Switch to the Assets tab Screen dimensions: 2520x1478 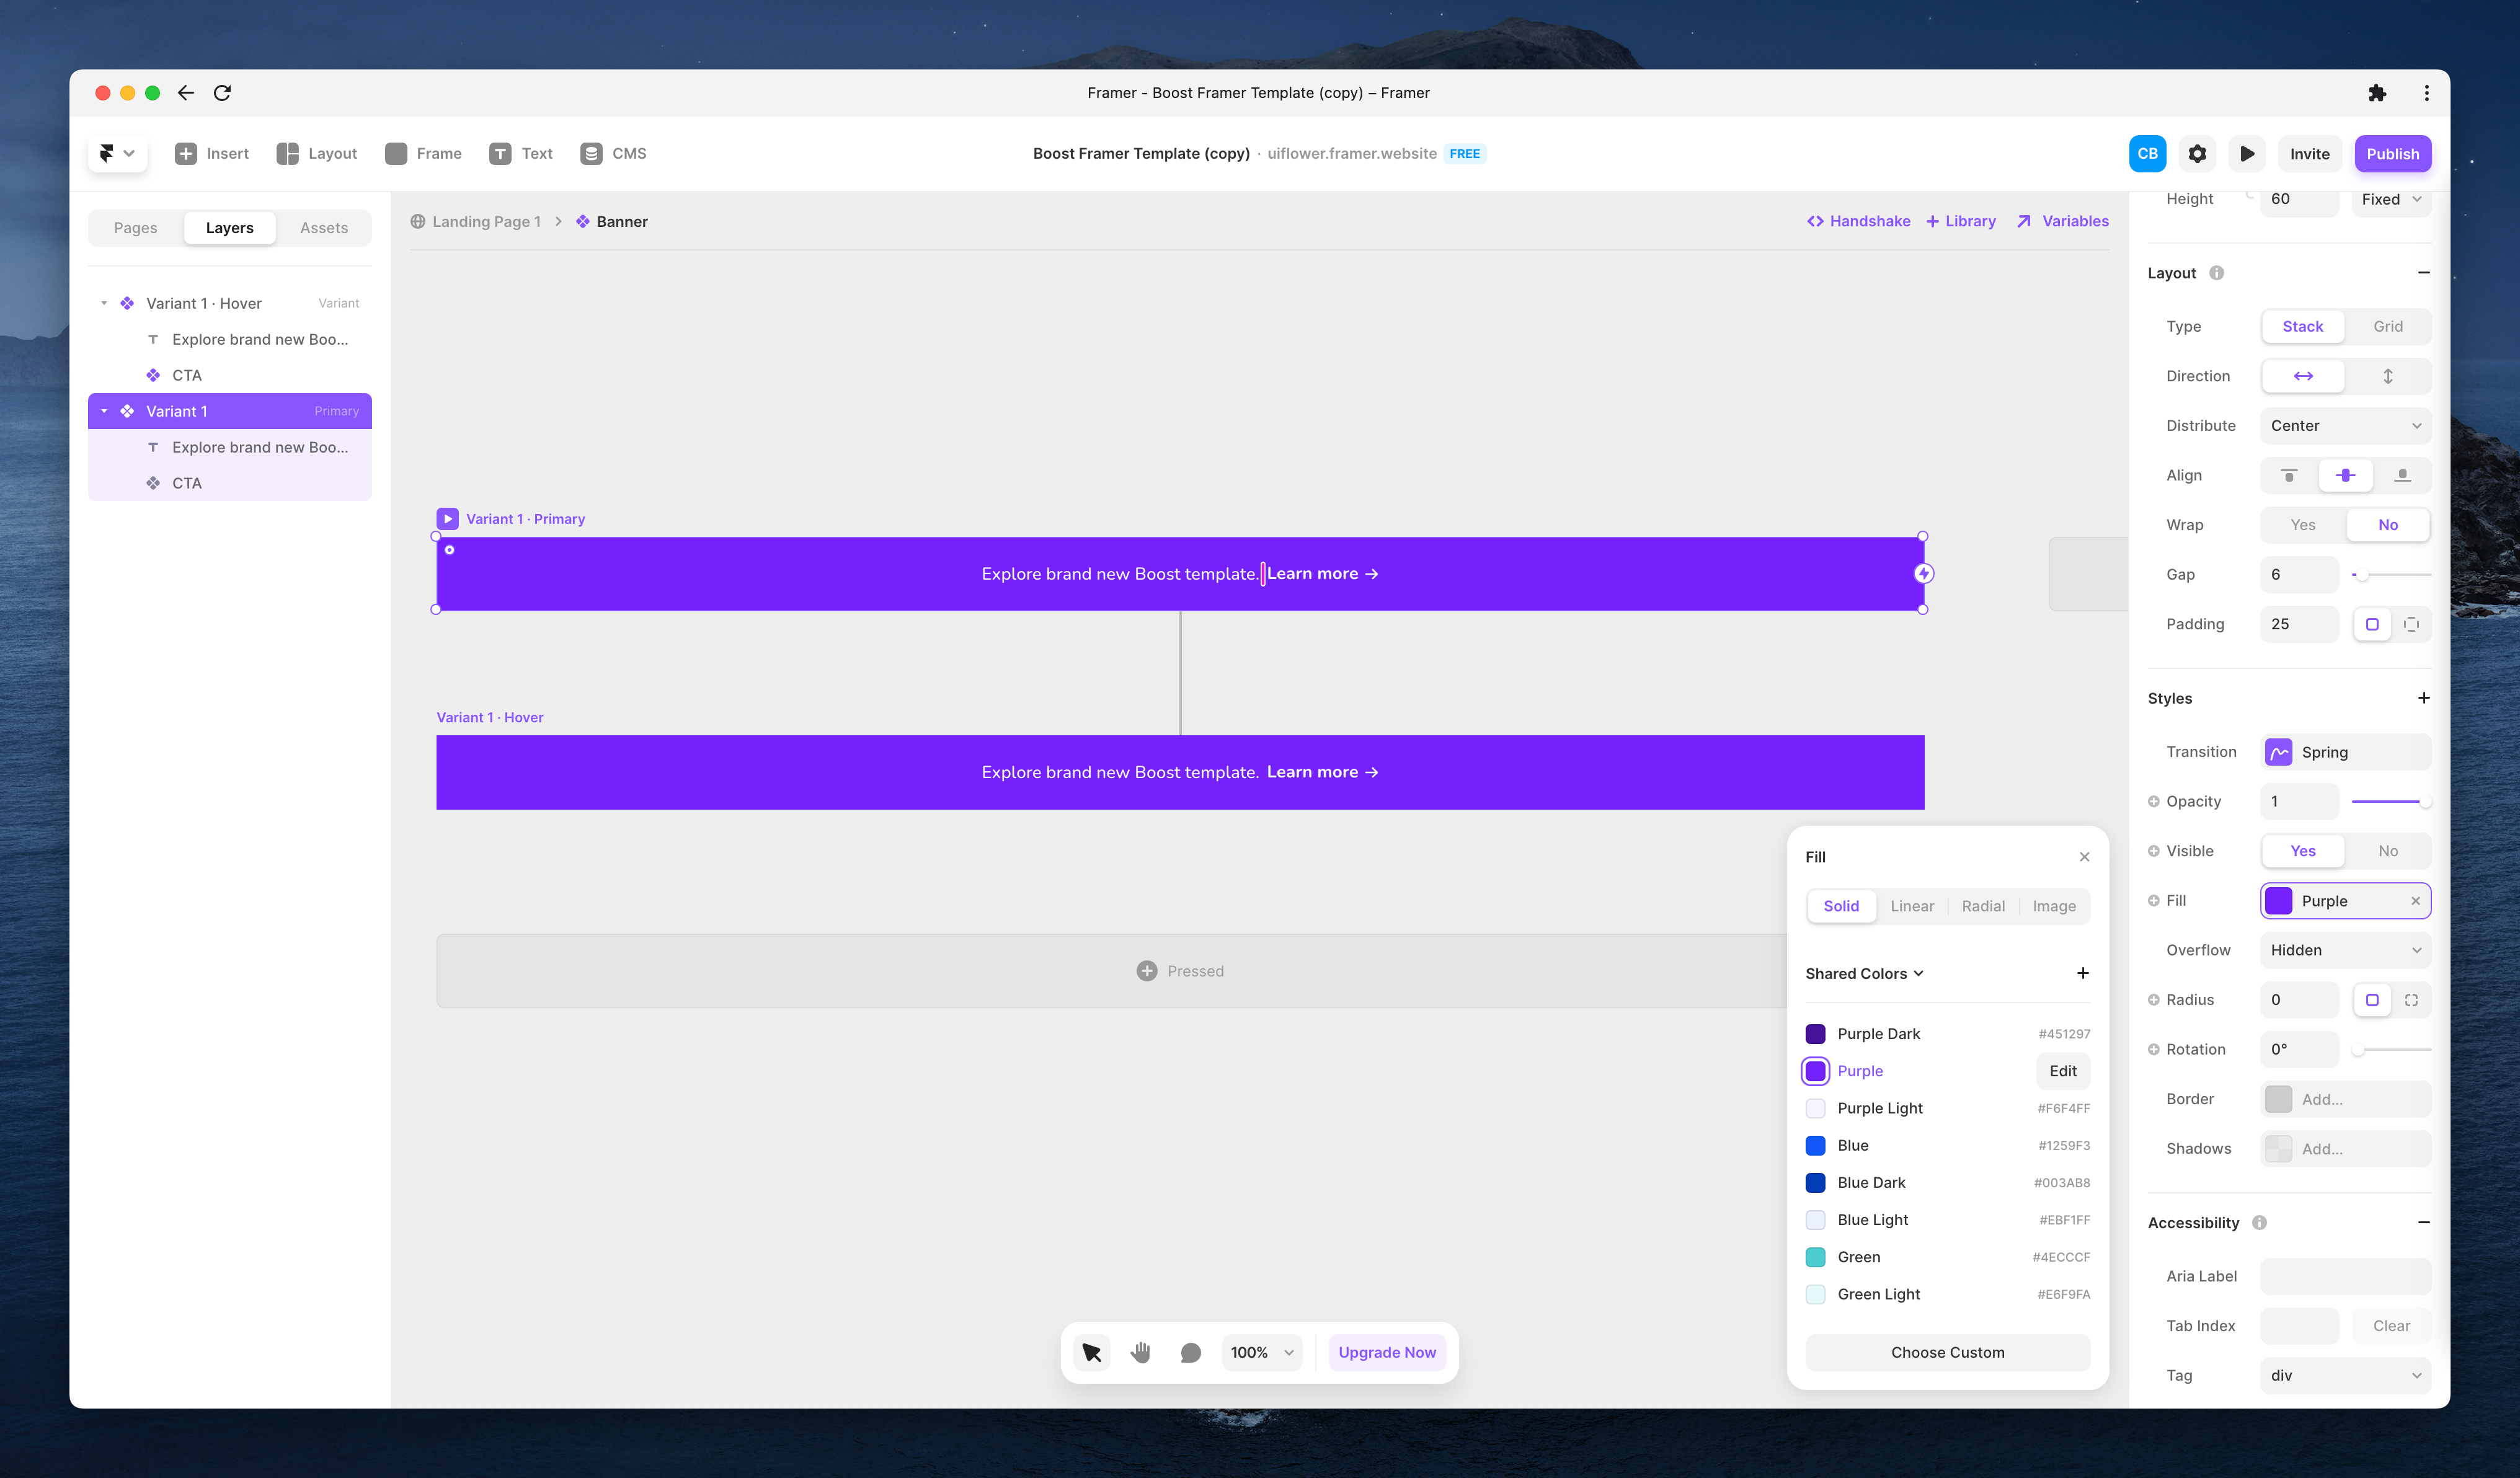pos(324,228)
